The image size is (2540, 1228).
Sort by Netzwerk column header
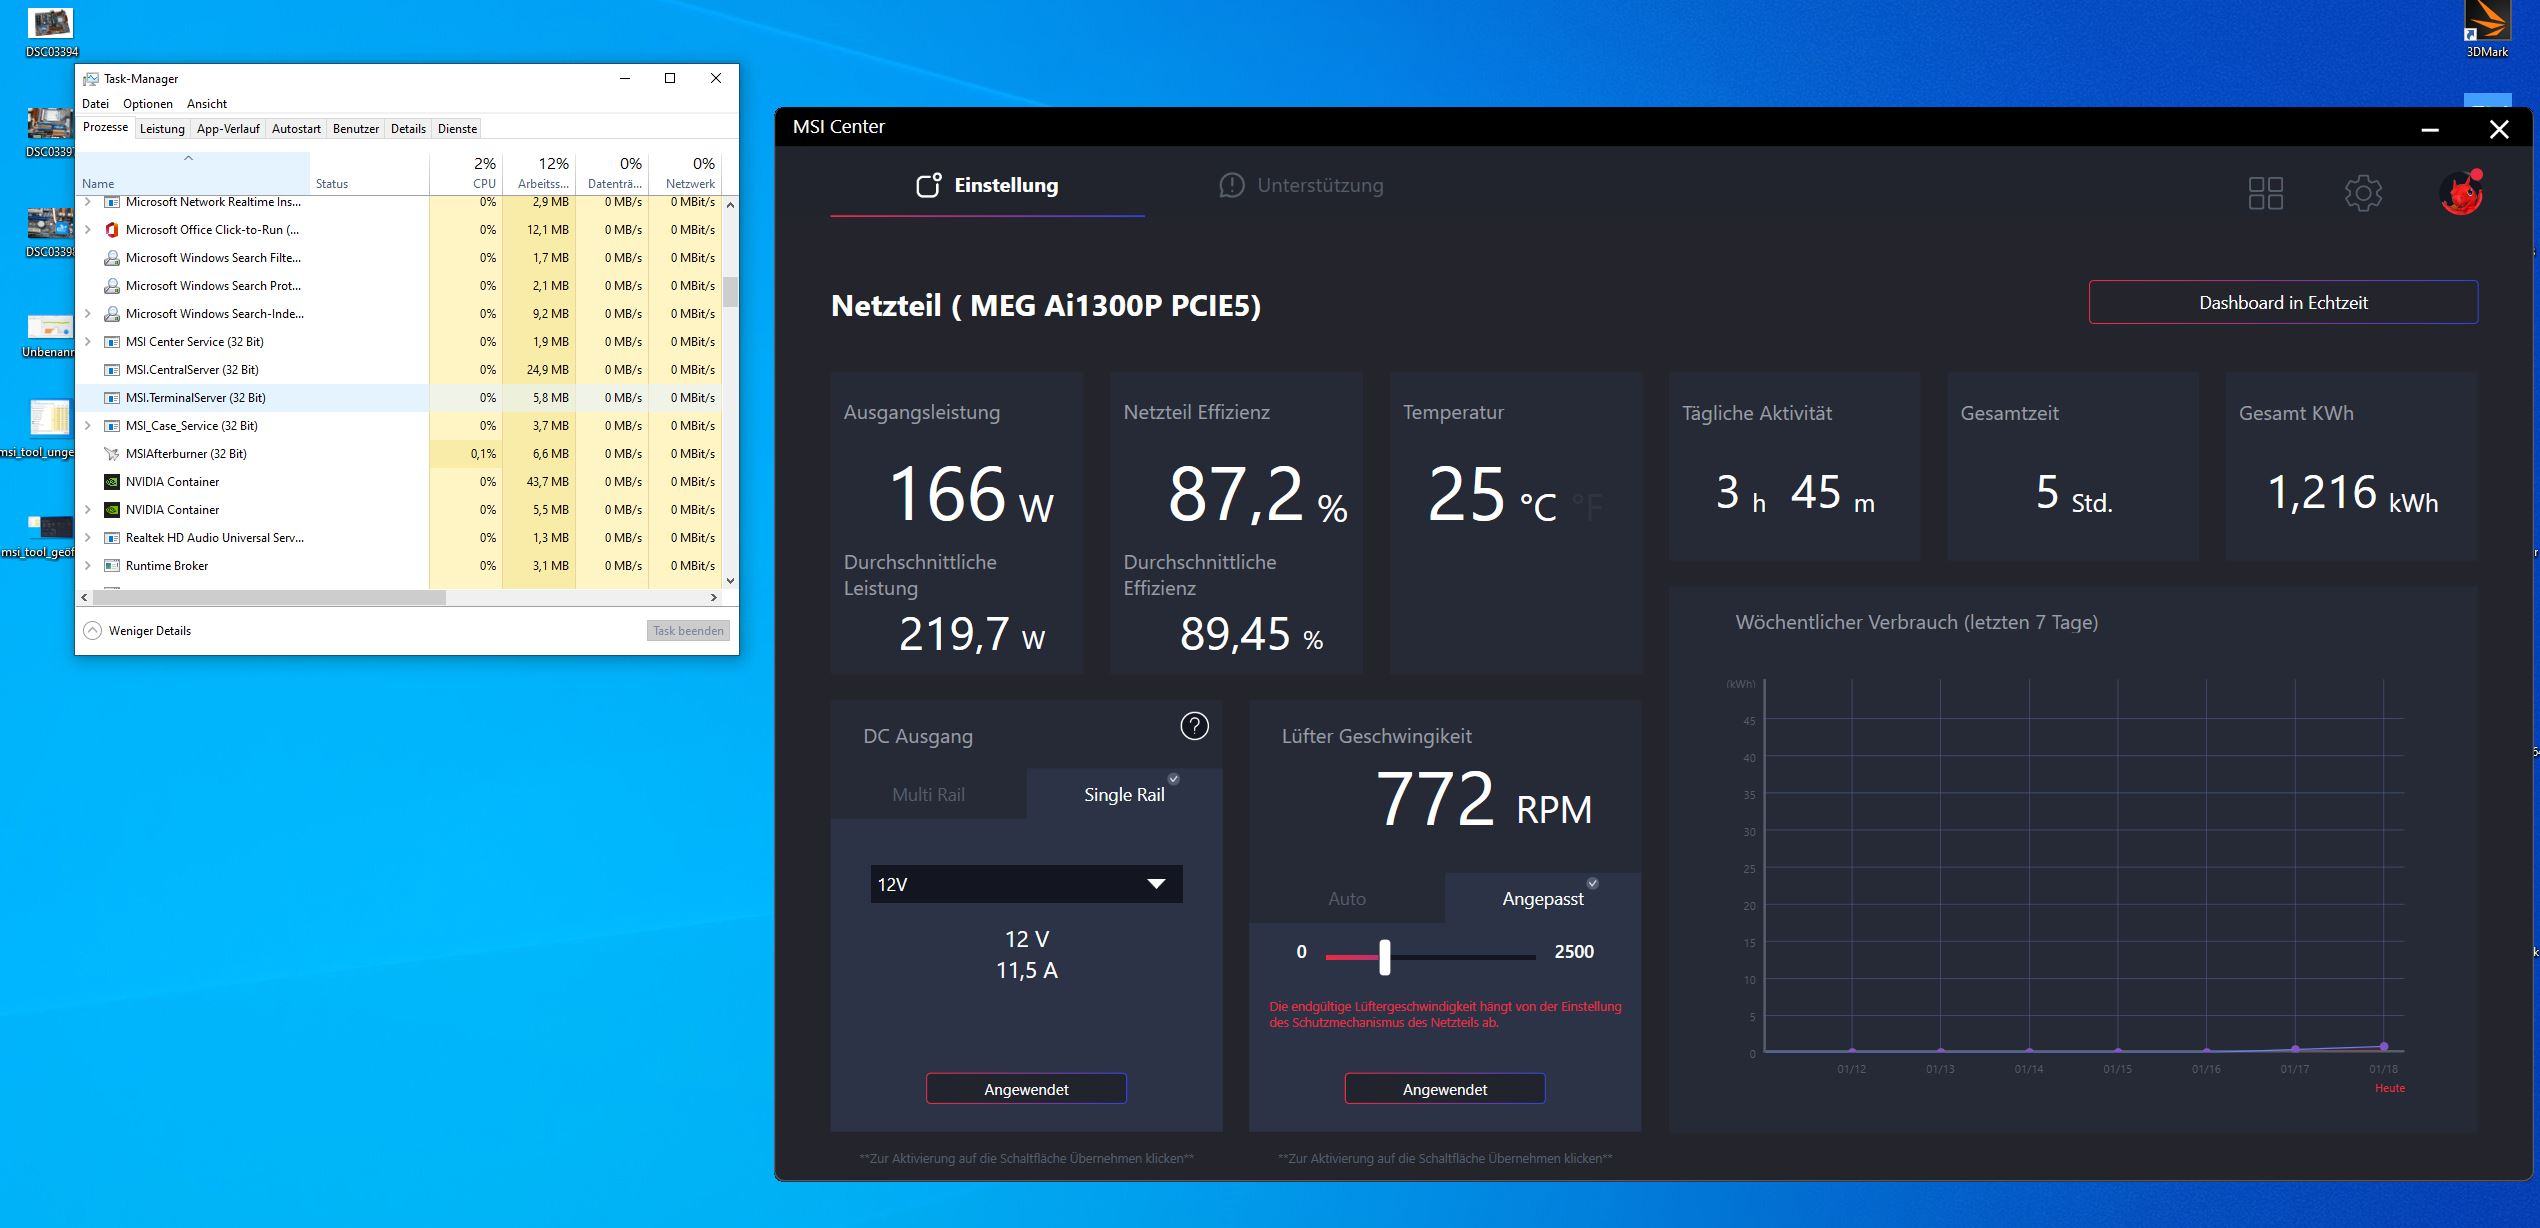686,172
